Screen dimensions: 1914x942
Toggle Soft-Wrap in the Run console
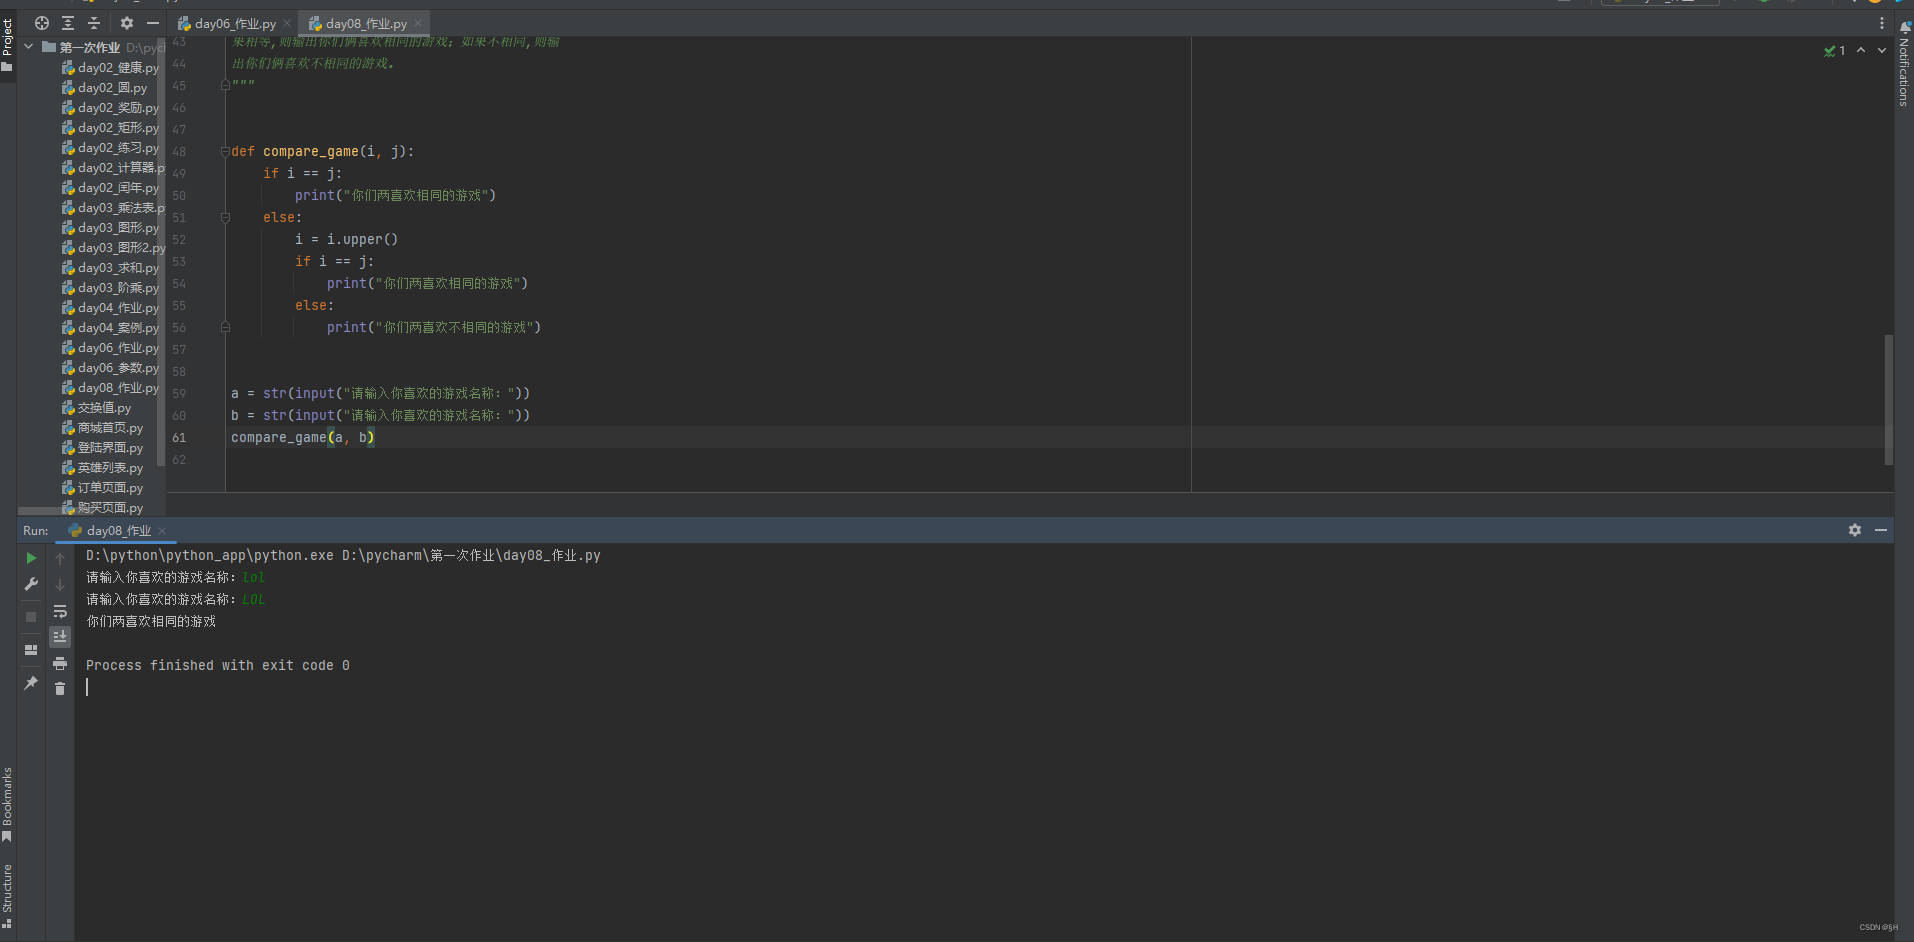(60, 611)
